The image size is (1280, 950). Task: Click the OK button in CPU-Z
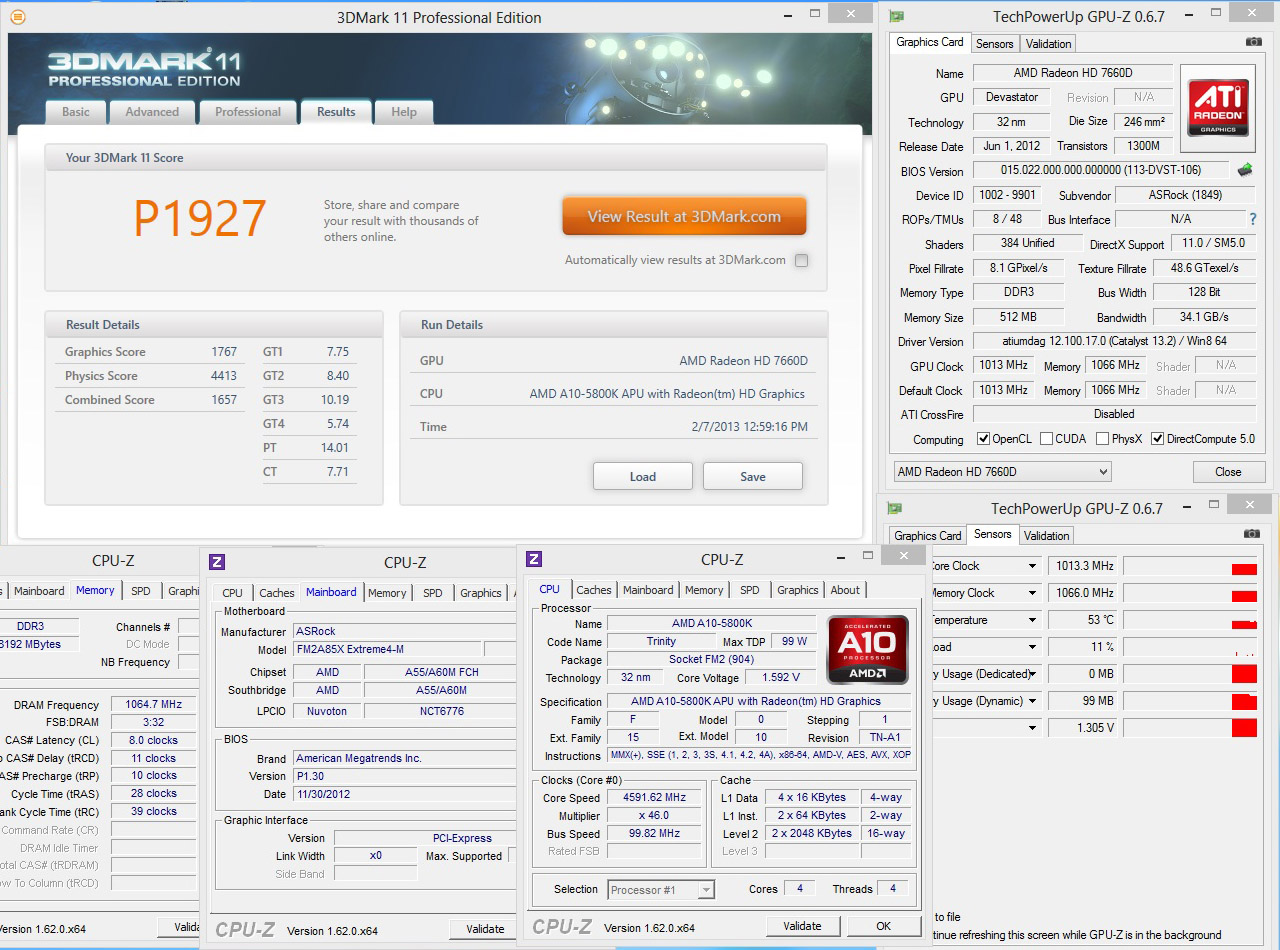(x=884, y=926)
